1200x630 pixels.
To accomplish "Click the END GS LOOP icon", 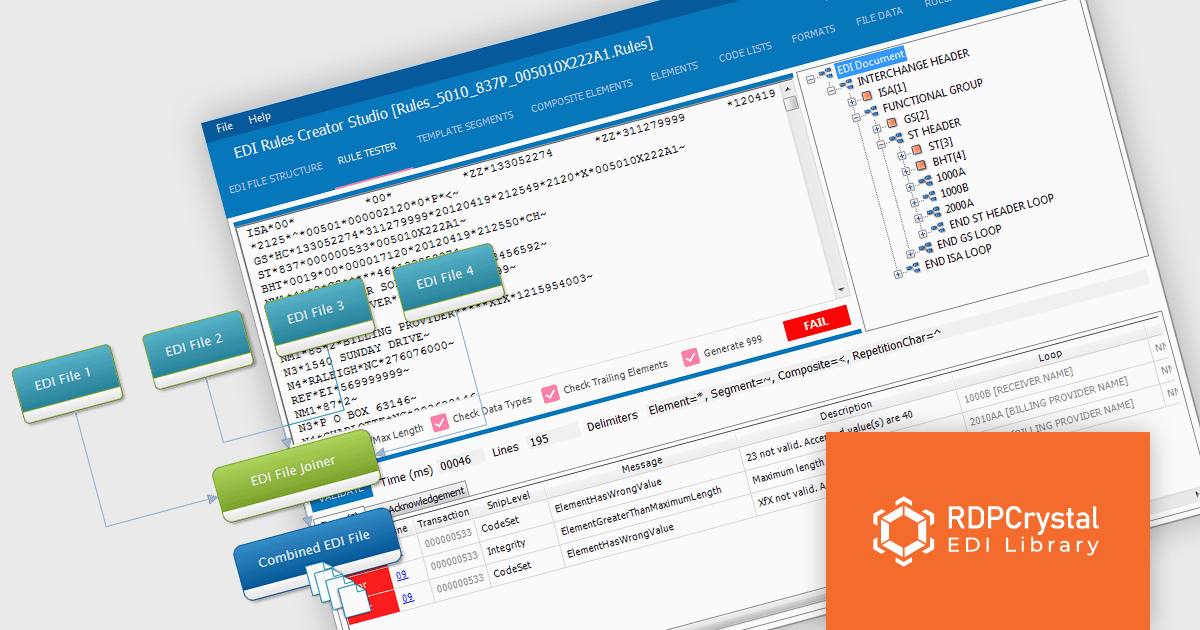I will coord(924,246).
